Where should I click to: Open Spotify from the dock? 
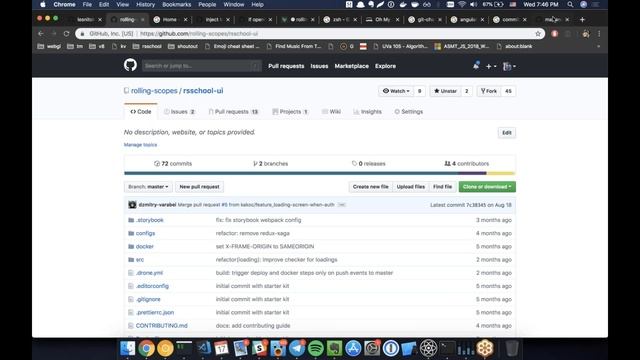(x=316, y=348)
